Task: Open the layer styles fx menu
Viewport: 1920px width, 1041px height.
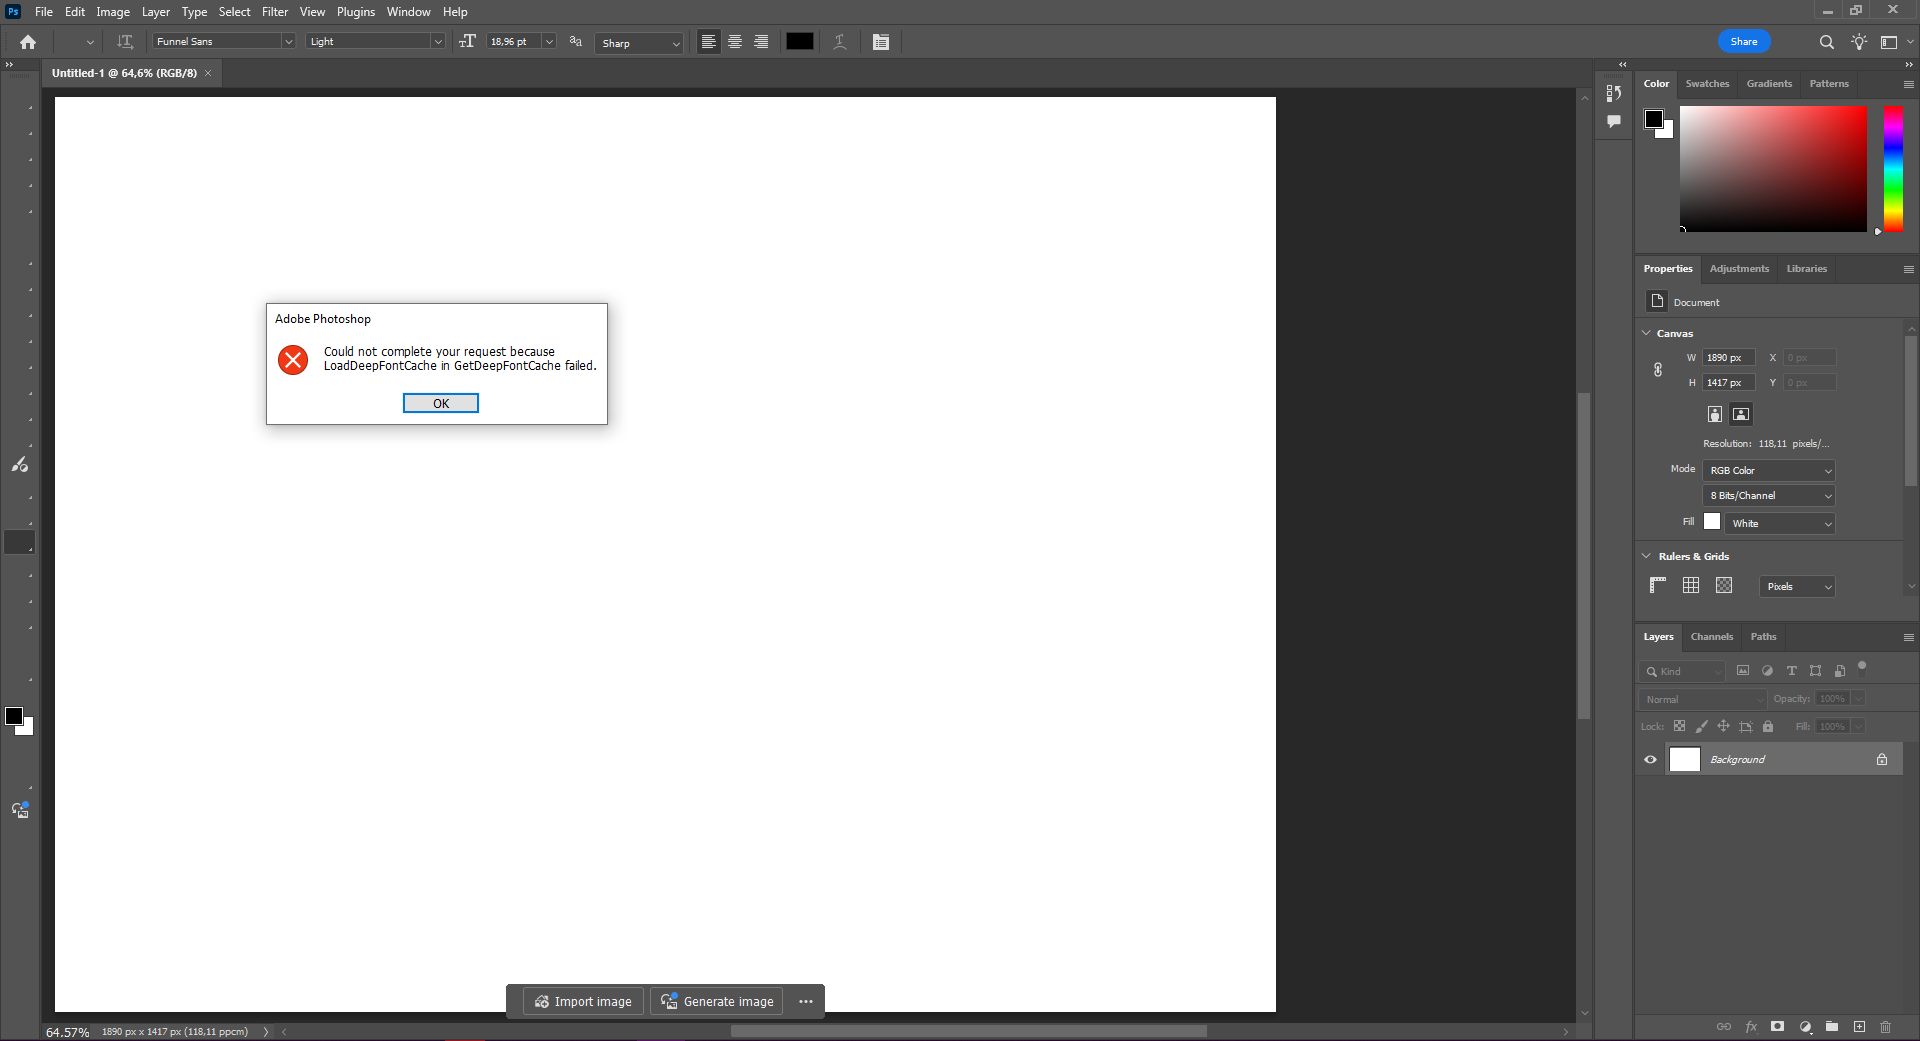Action: pos(1751,1027)
